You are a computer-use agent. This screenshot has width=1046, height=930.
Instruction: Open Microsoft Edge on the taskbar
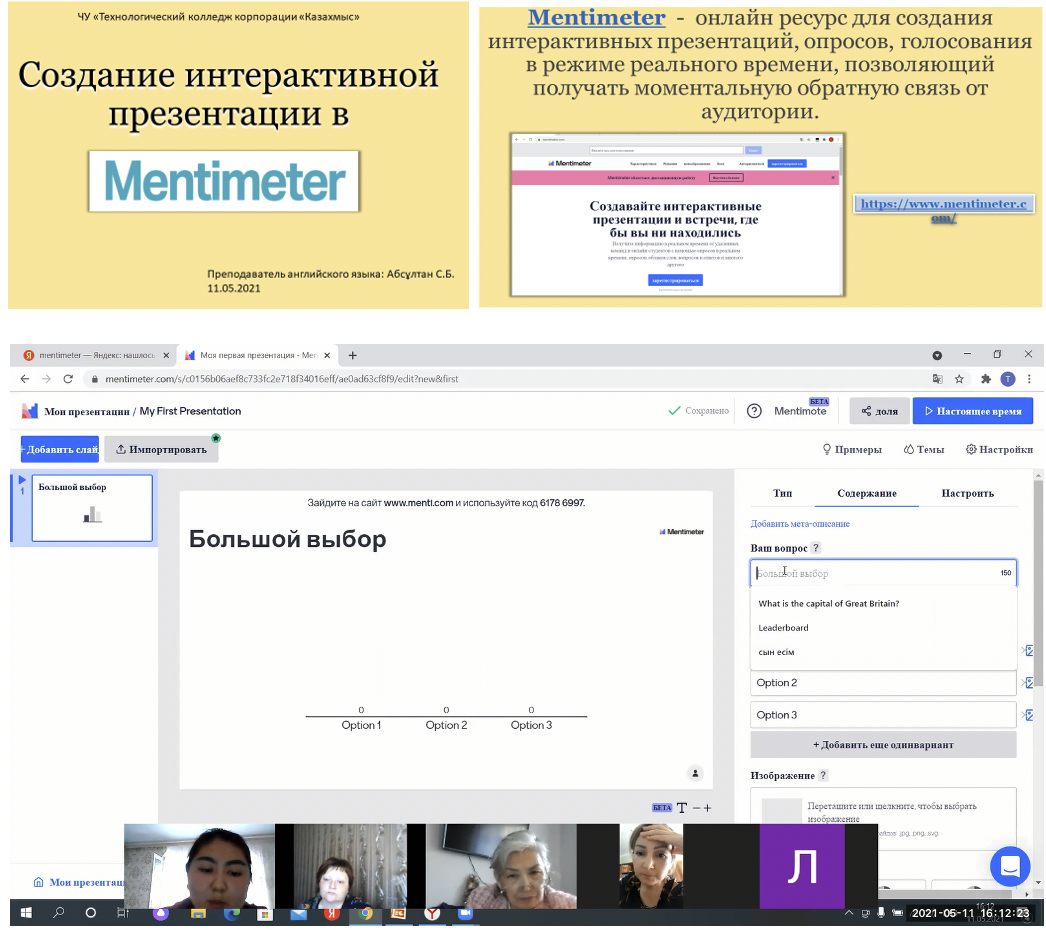pyautogui.click(x=231, y=913)
